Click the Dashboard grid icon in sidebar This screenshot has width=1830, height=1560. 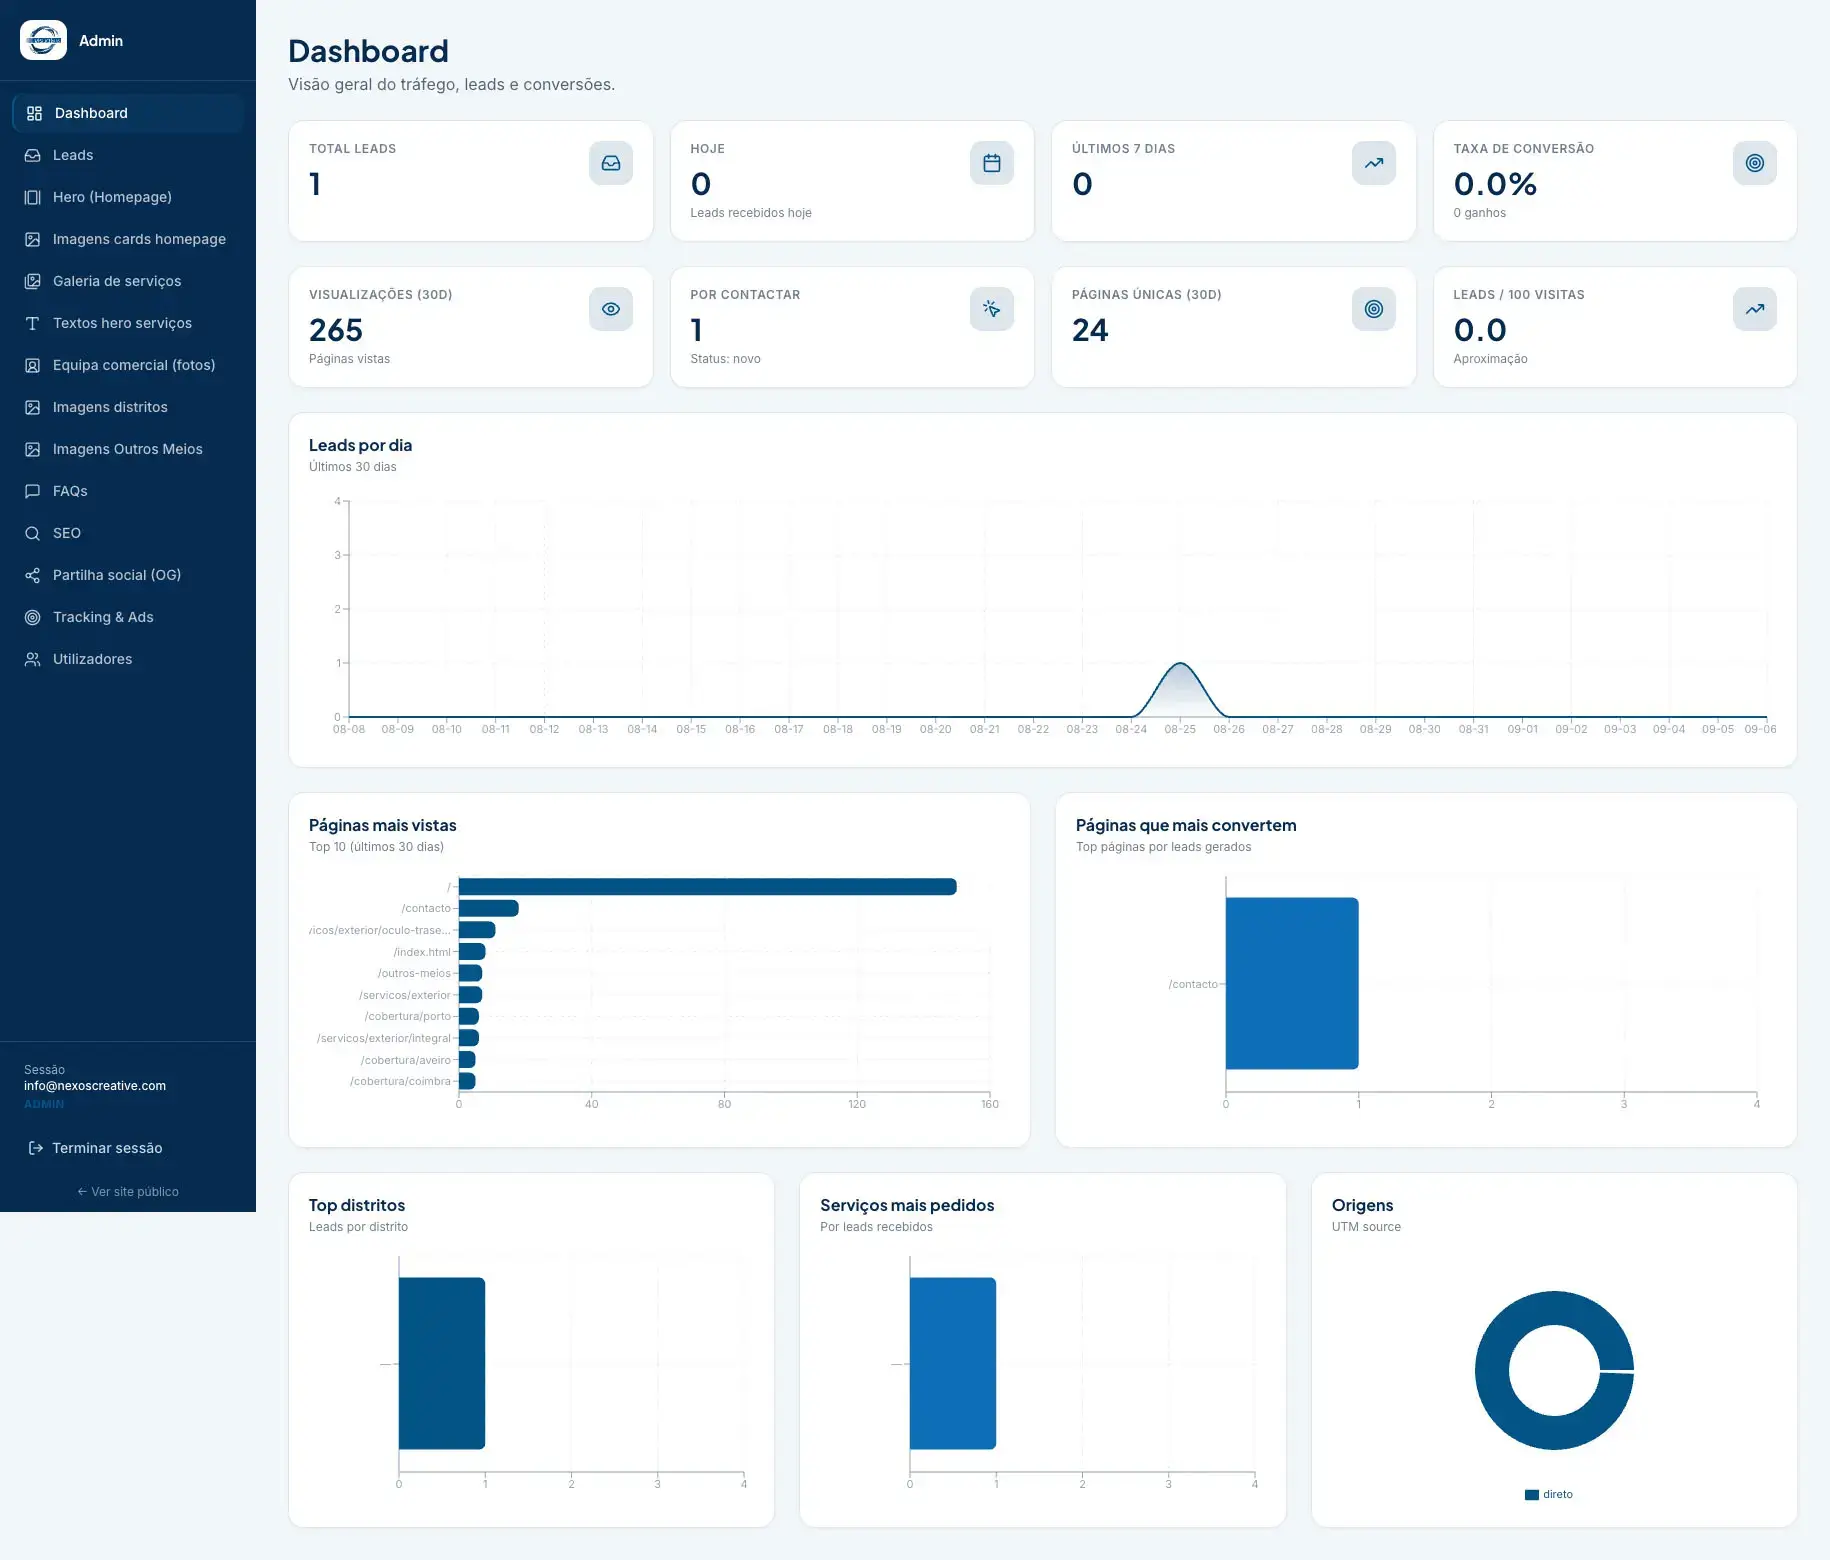click(x=34, y=113)
